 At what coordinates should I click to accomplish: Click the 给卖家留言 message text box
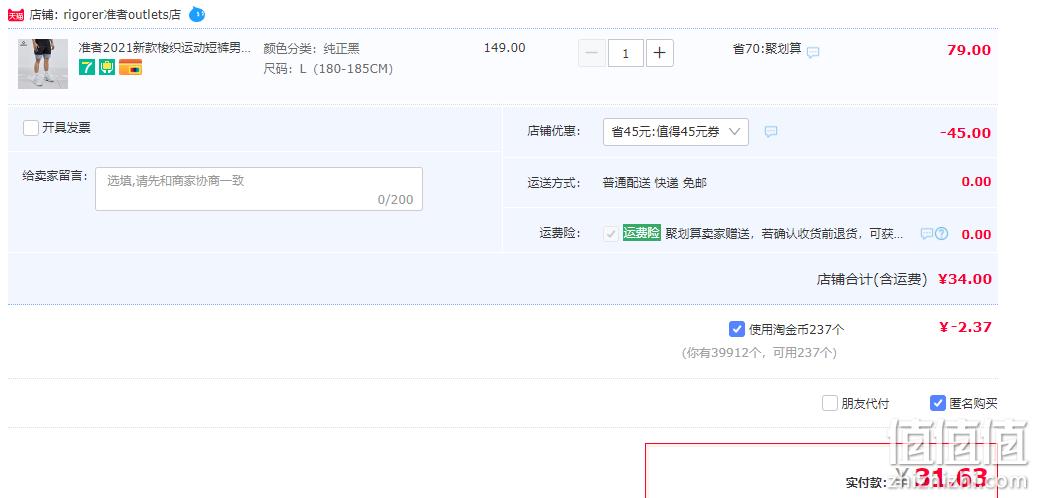pyautogui.click(x=259, y=189)
